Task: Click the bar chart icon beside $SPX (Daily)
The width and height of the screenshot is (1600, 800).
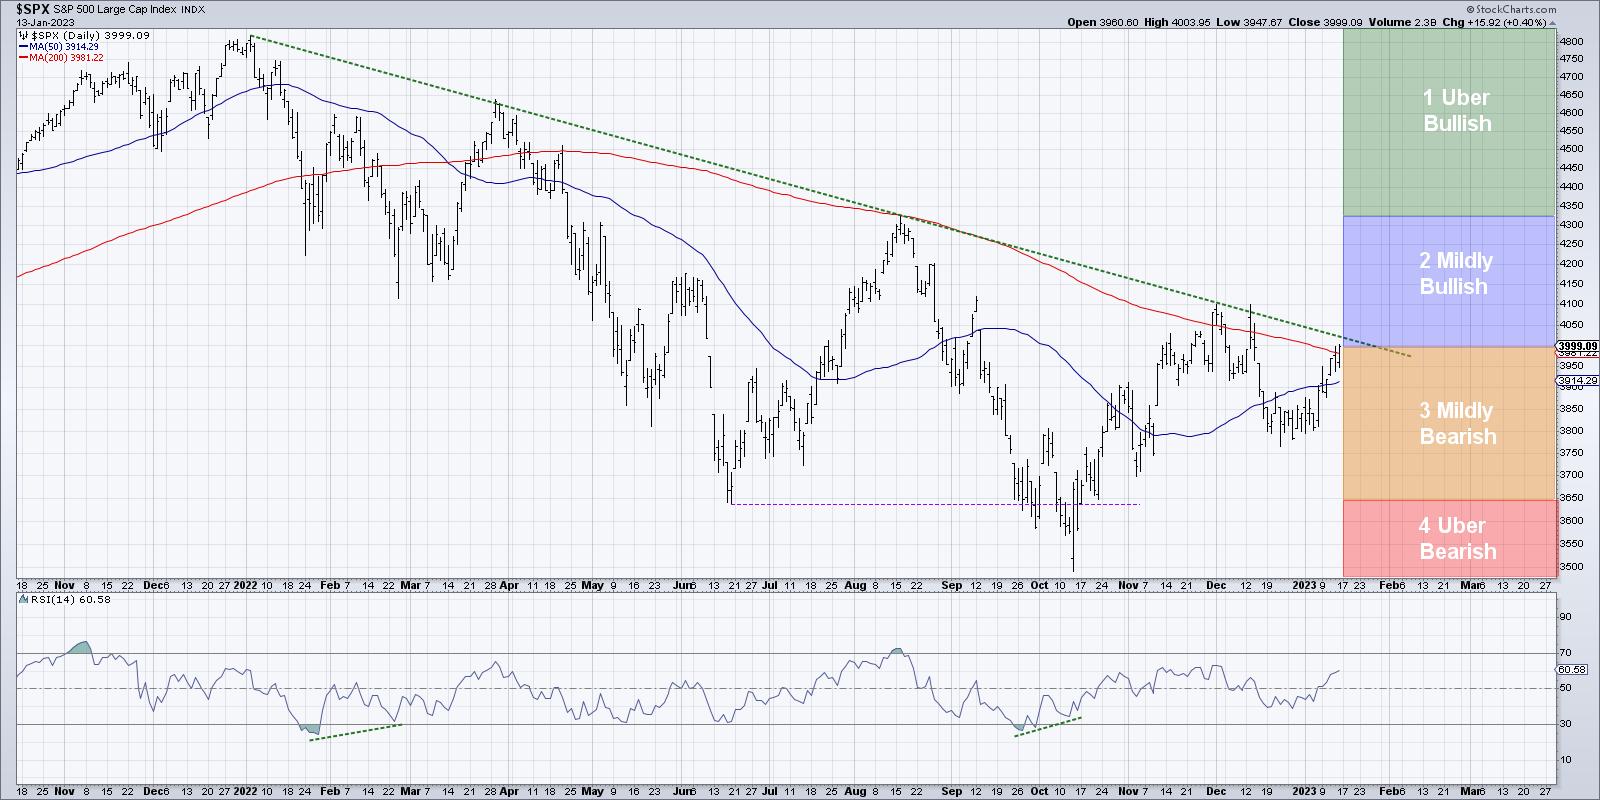Action: (x=22, y=35)
